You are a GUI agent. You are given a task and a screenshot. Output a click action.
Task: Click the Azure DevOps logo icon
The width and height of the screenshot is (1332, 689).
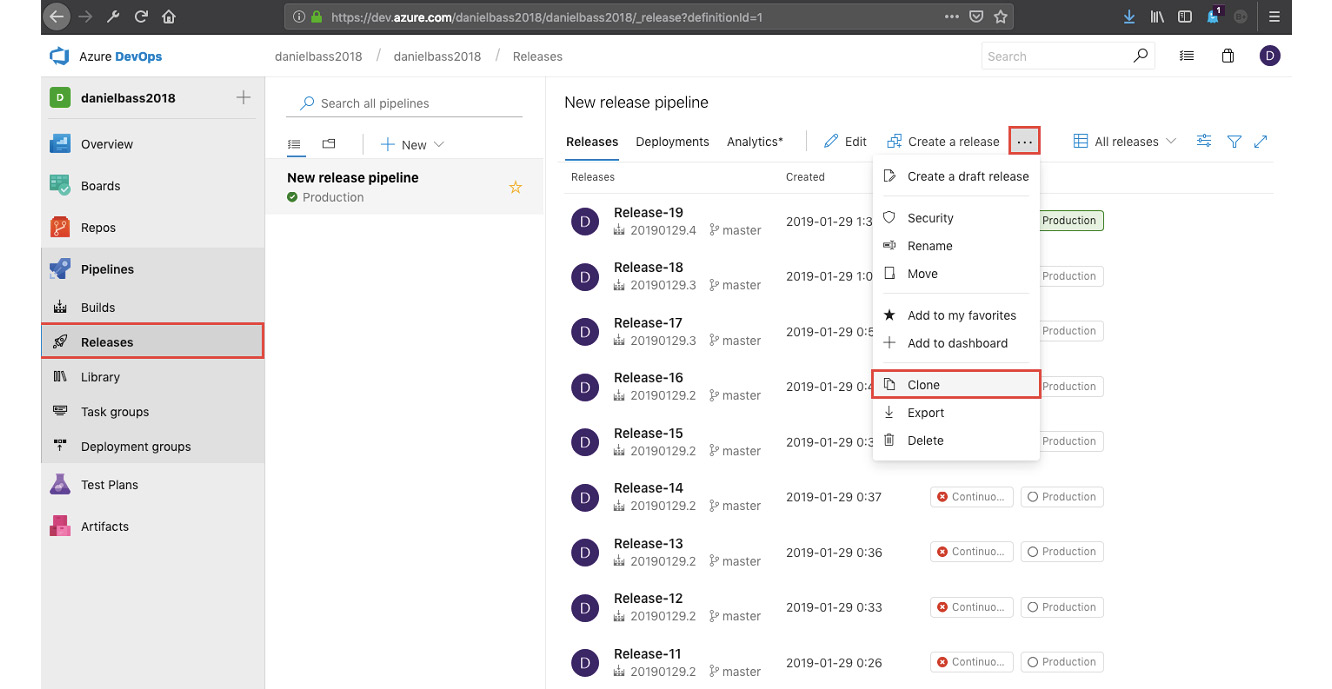coord(59,56)
